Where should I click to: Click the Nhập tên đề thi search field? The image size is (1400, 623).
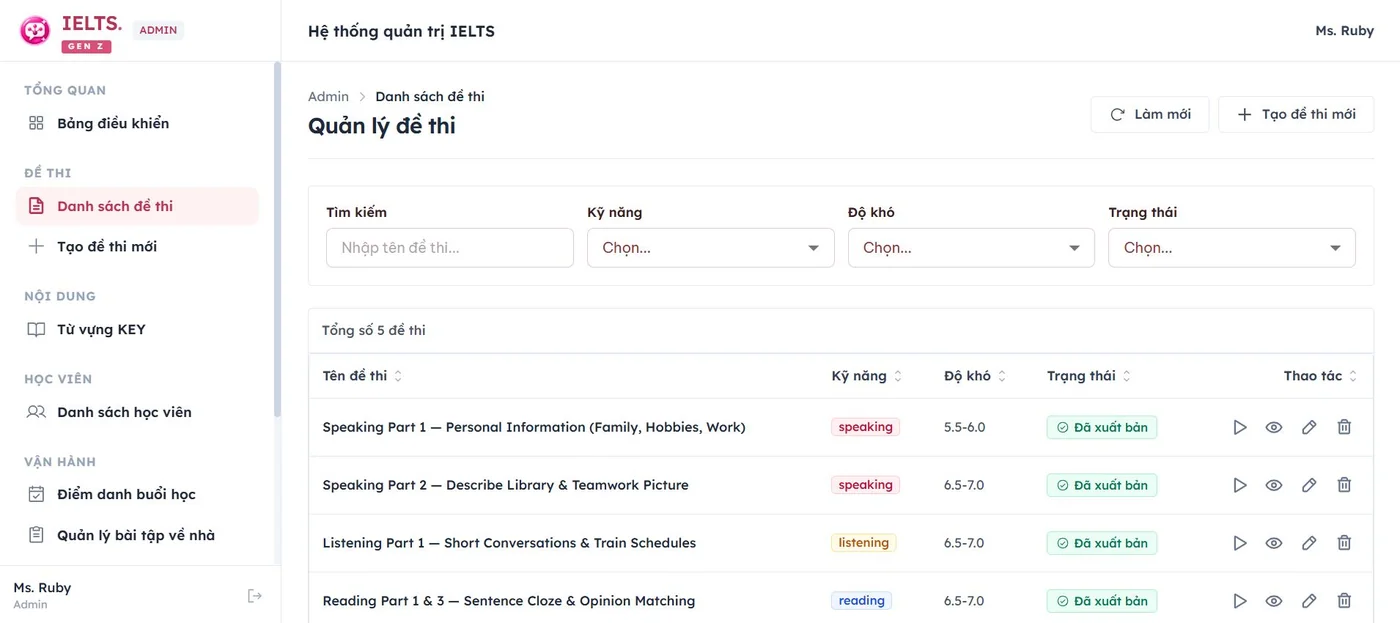pos(450,248)
